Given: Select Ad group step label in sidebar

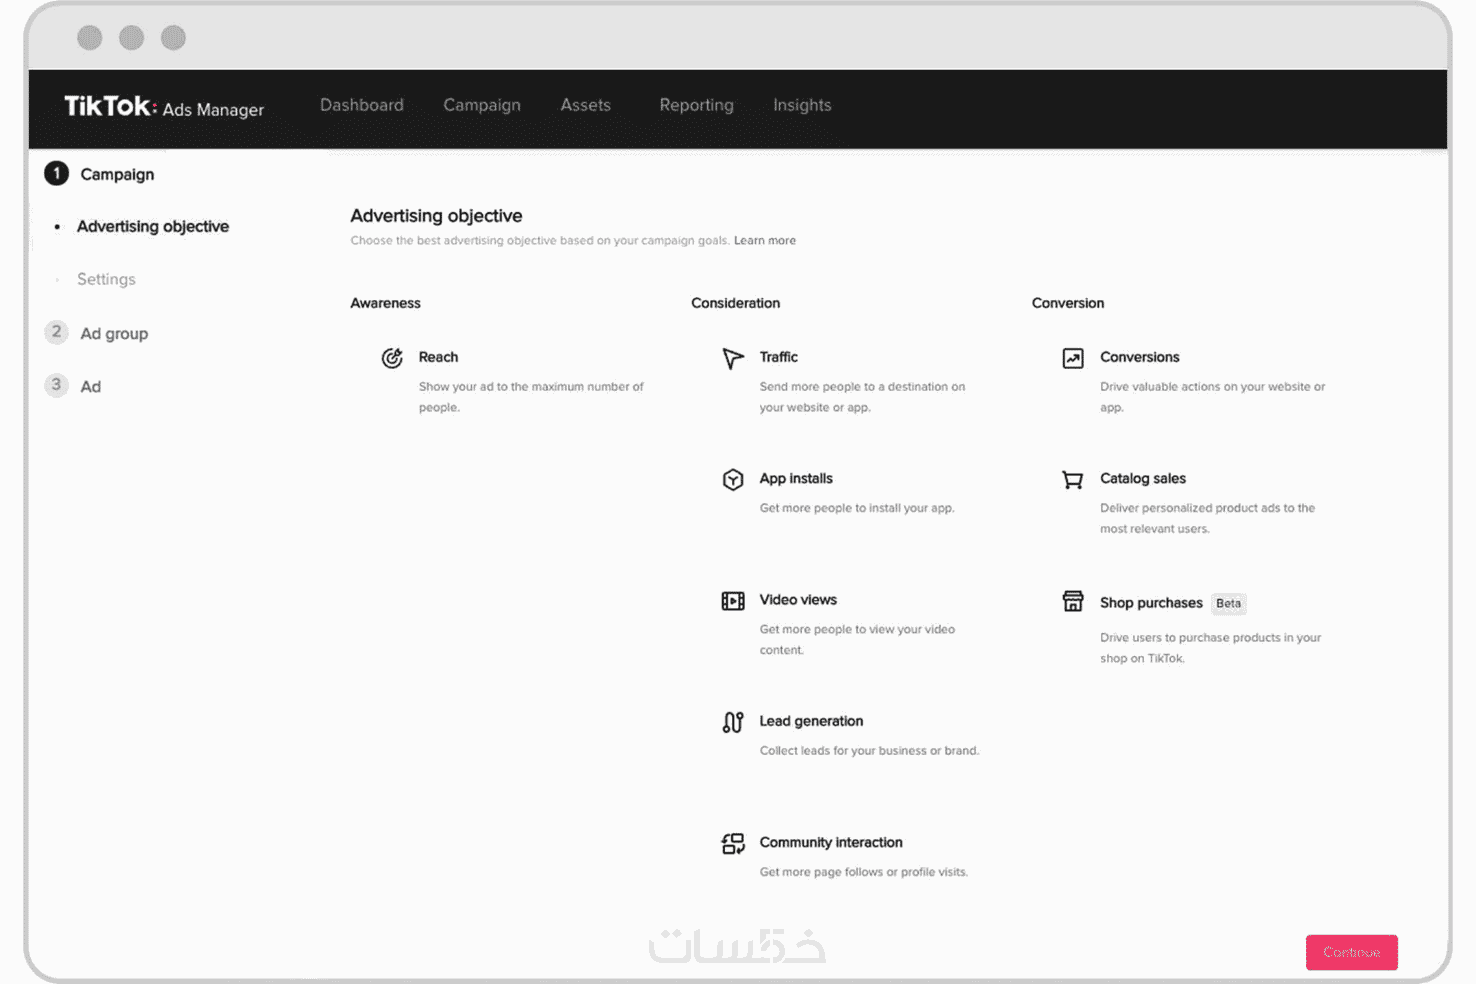Looking at the screenshot, I should (114, 333).
